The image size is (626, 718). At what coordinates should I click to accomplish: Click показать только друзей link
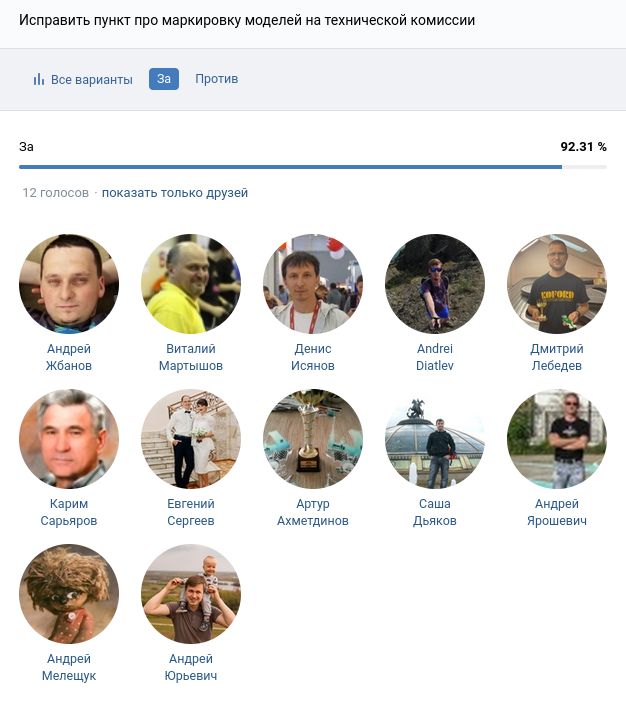pyautogui.click(x=174, y=193)
